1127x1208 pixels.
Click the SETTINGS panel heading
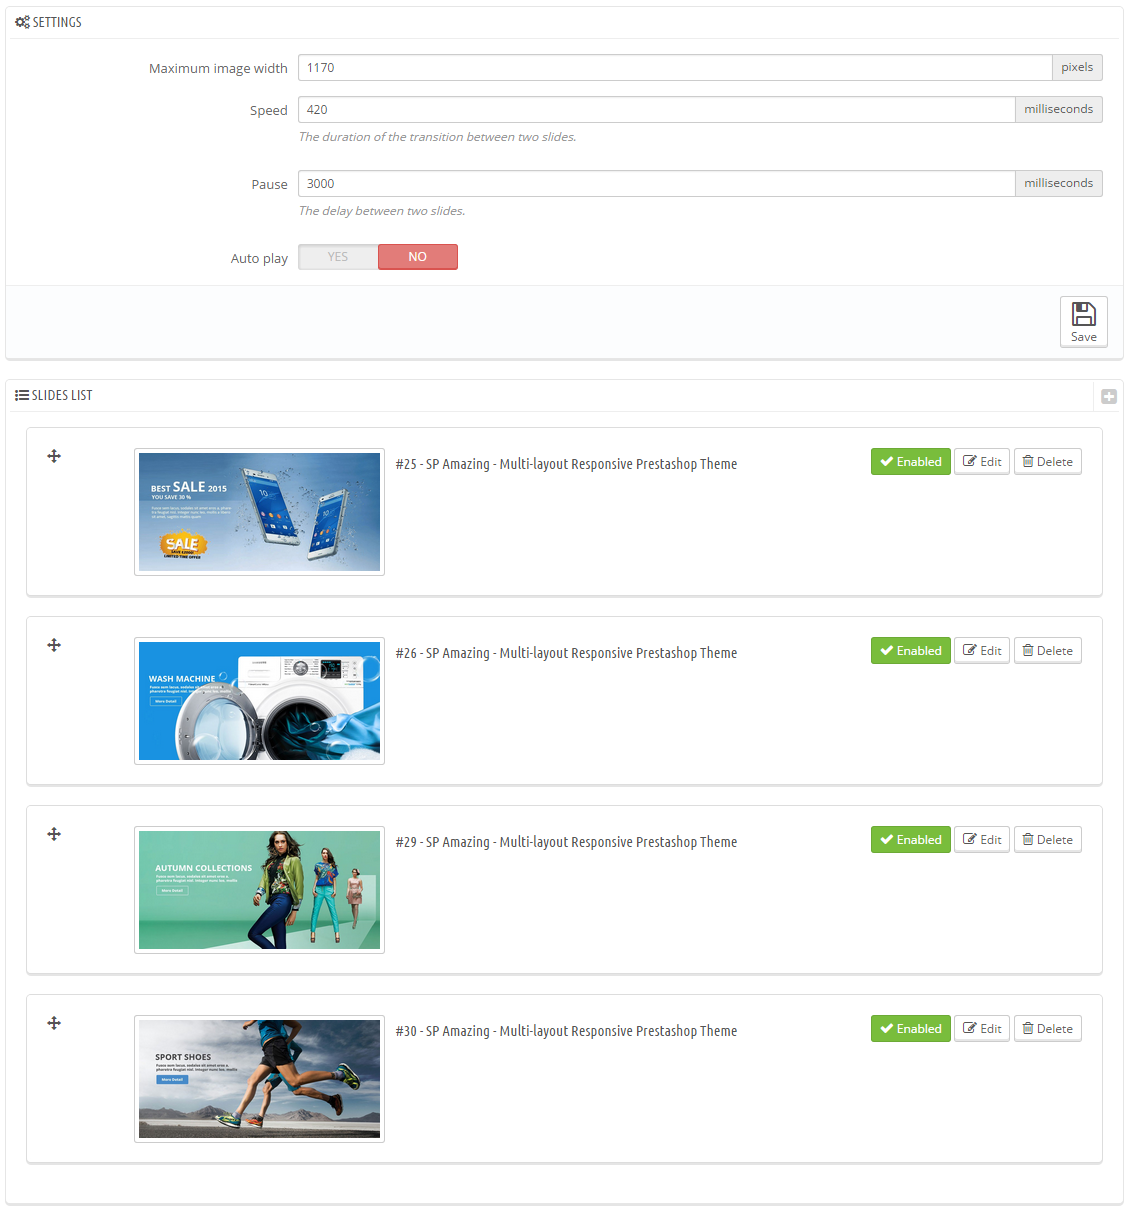coord(49,22)
